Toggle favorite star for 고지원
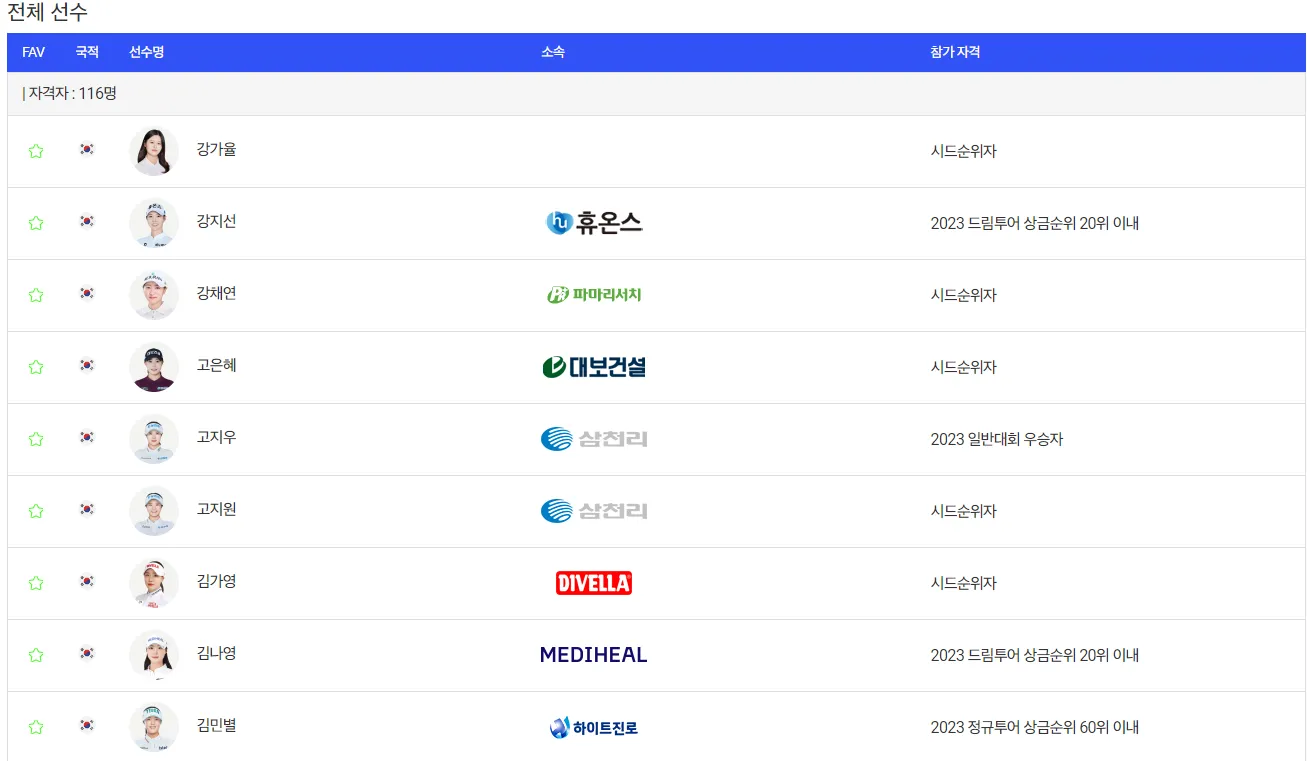This screenshot has height=761, width=1307. coord(36,512)
